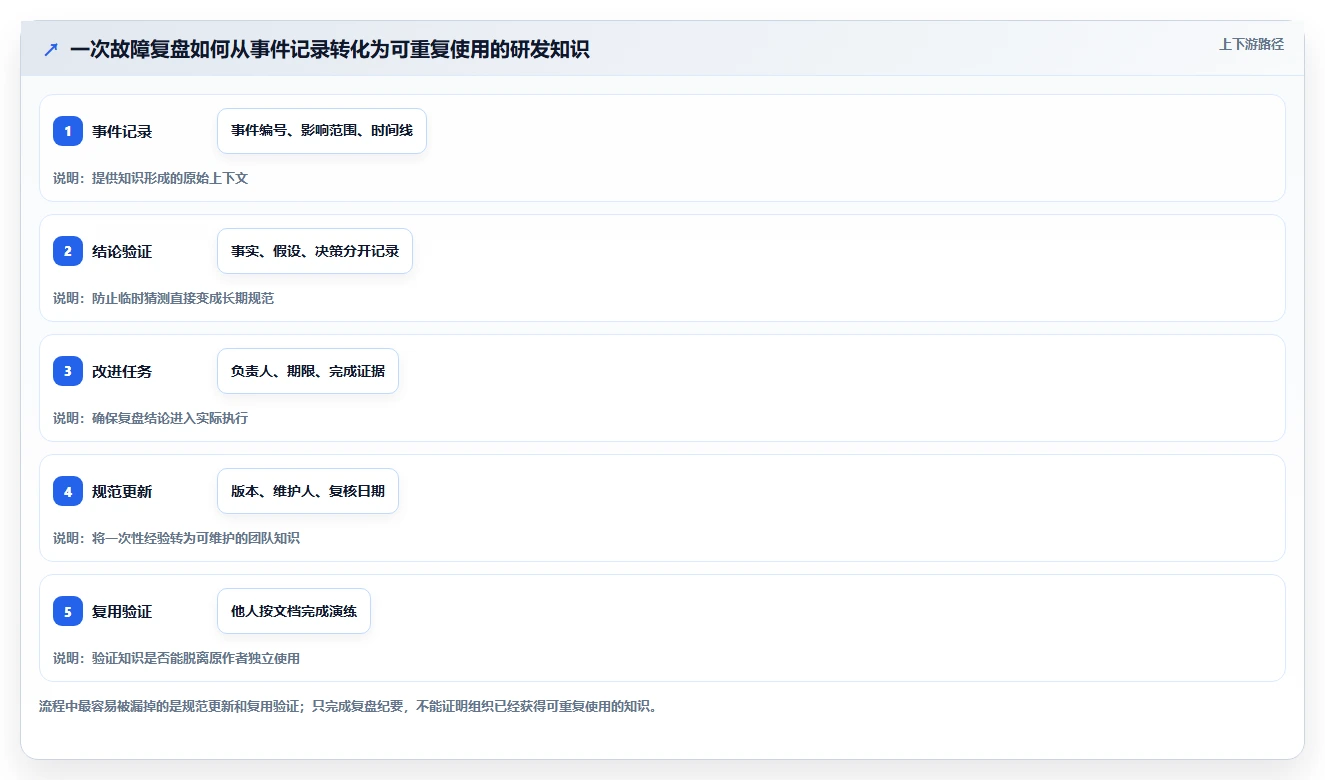This screenshot has width=1325, height=780.
Task: Click step number badge 1
Action: [x=68, y=131]
